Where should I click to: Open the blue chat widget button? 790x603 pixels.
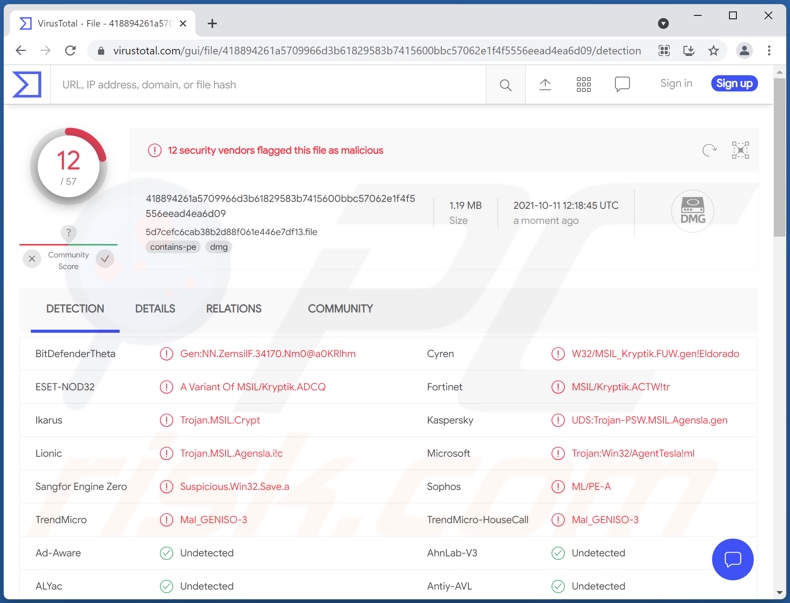[733, 559]
